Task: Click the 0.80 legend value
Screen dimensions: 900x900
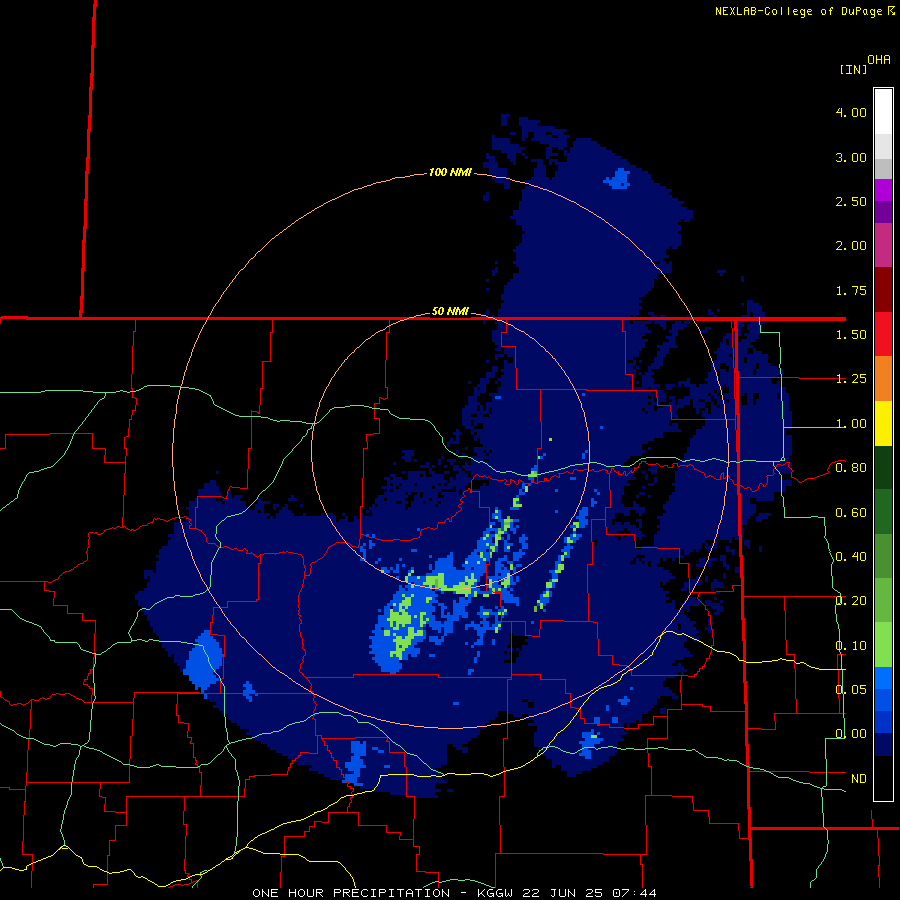Action: pyautogui.click(x=851, y=468)
